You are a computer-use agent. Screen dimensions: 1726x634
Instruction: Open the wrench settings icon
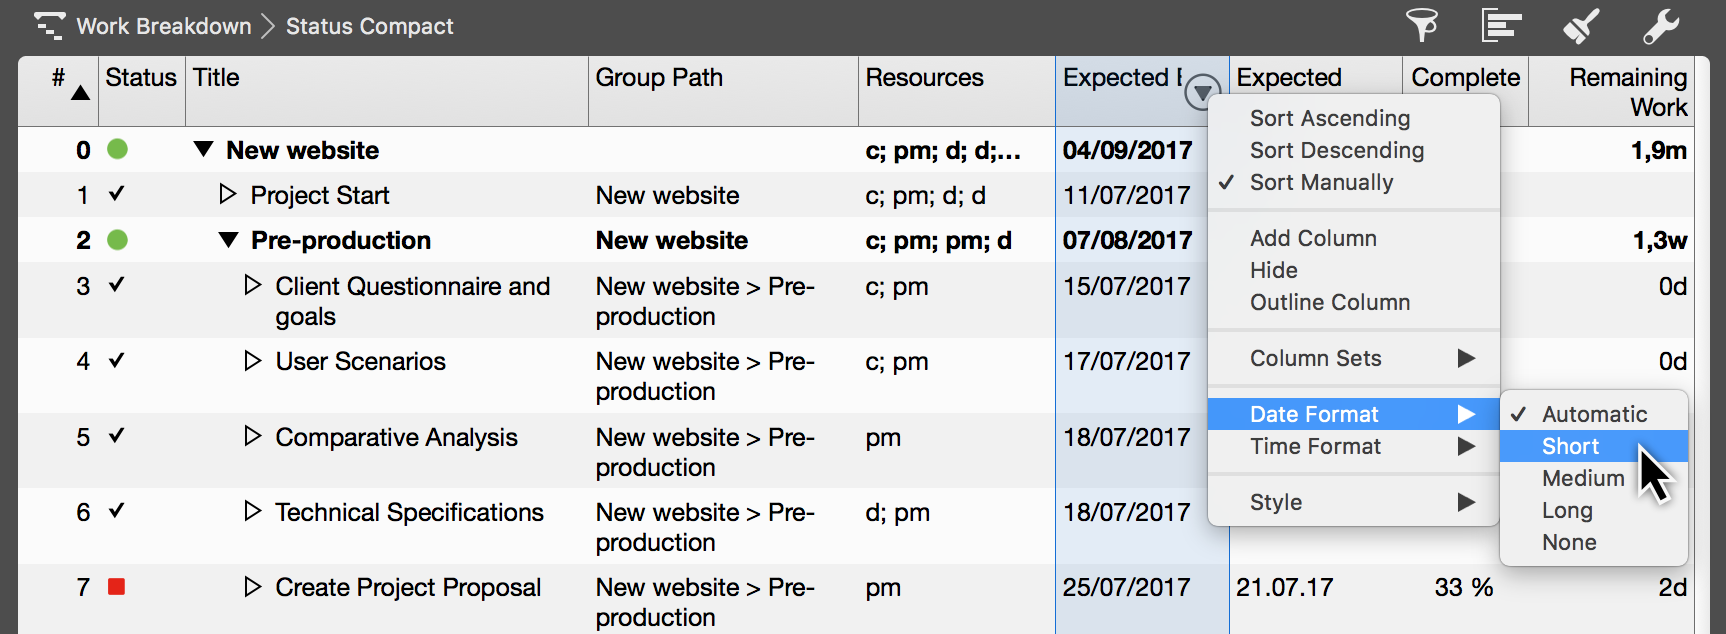click(1661, 26)
